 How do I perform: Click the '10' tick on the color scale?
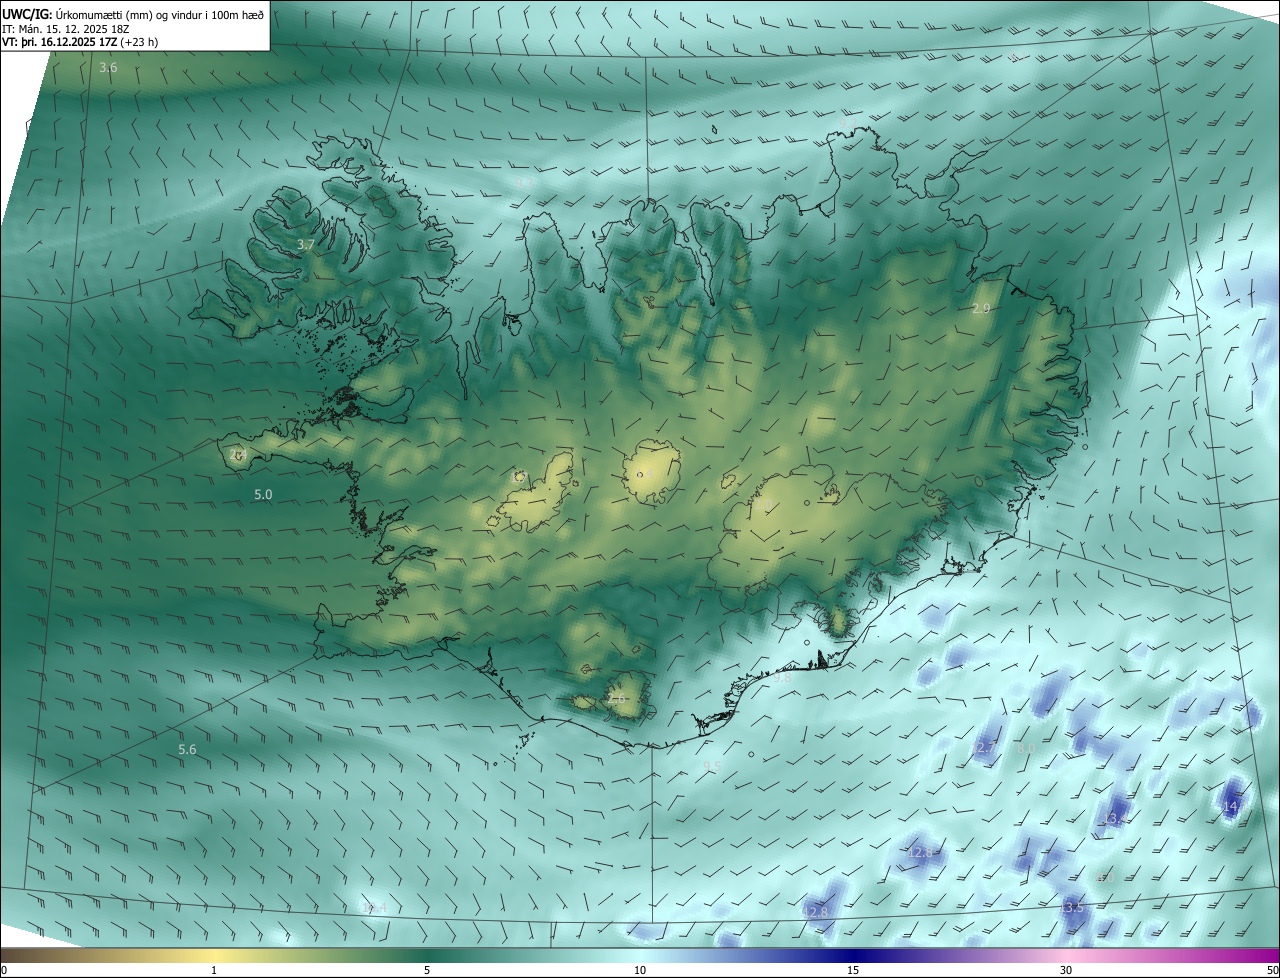pyautogui.click(x=640, y=971)
